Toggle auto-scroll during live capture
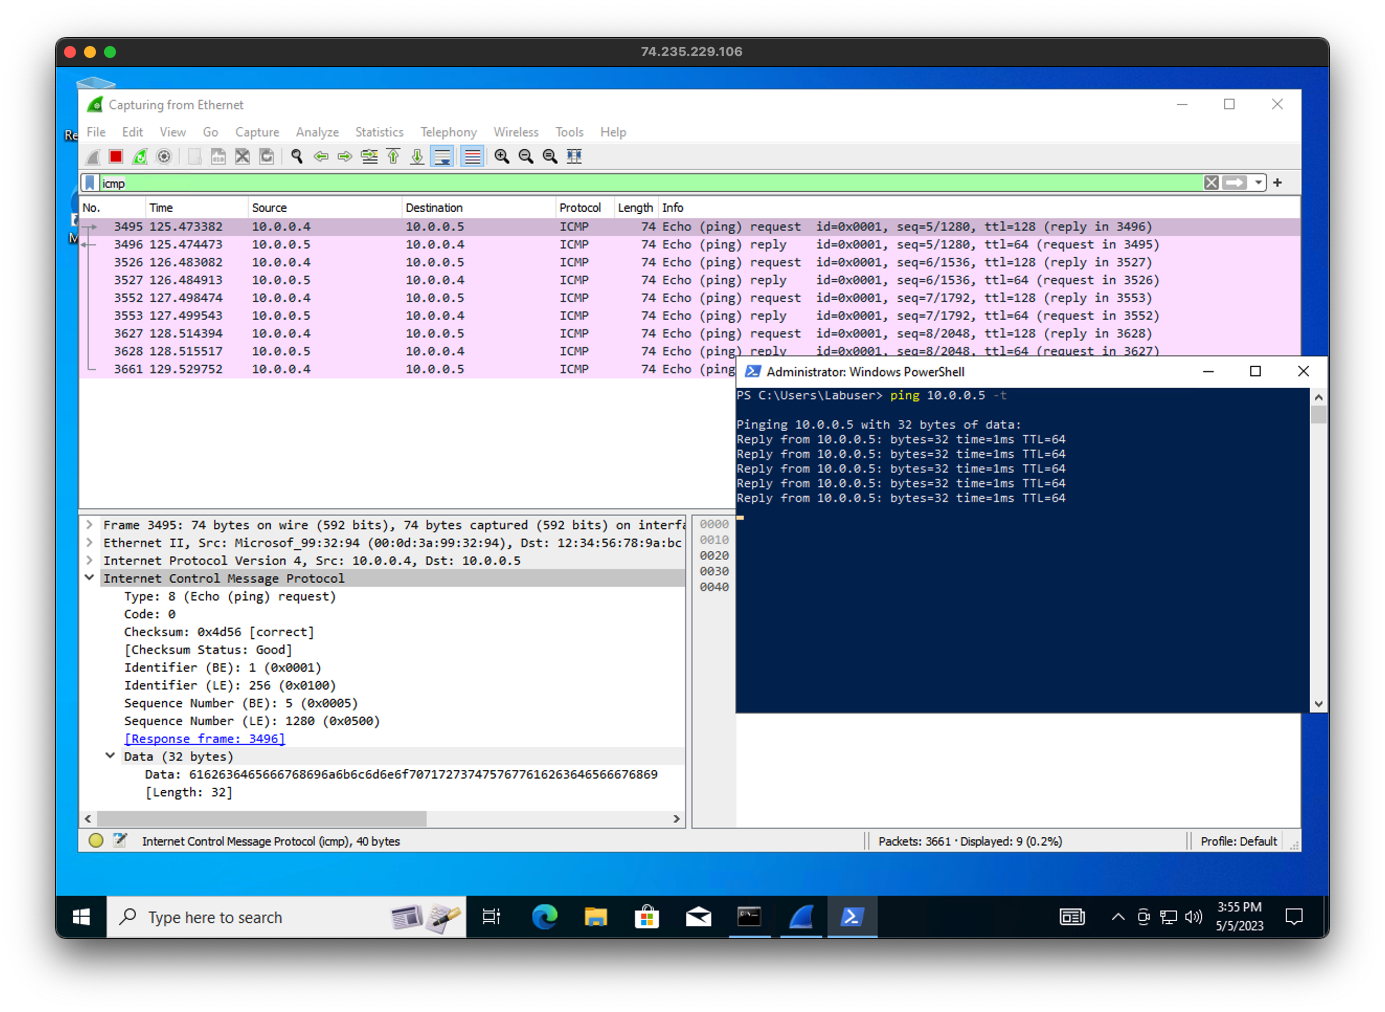 [441, 156]
